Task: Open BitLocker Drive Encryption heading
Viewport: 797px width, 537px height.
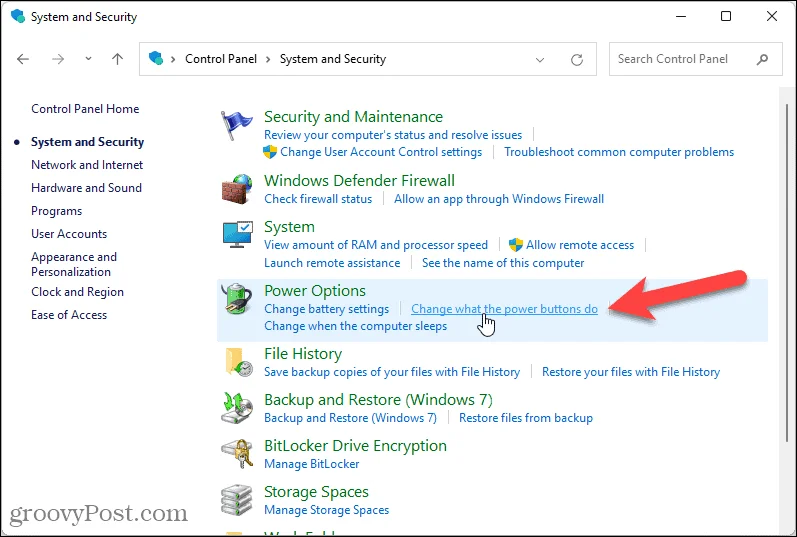Action: point(355,446)
